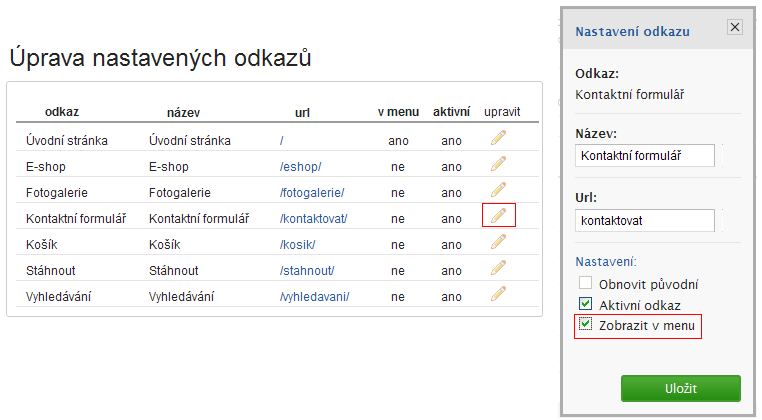762x420 pixels.
Task: Follow the /fotogalerie/ url link
Action: coord(312,193)
